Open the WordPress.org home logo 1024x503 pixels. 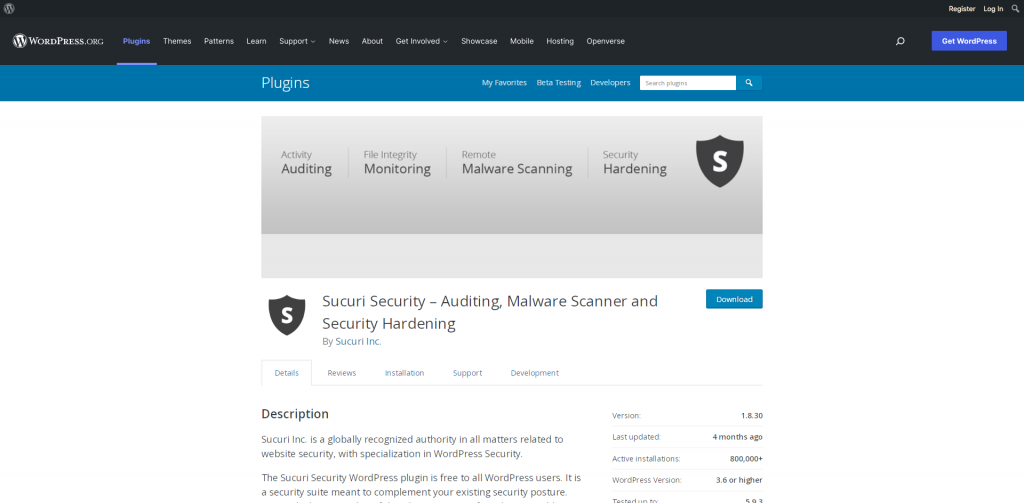[58, 41]
